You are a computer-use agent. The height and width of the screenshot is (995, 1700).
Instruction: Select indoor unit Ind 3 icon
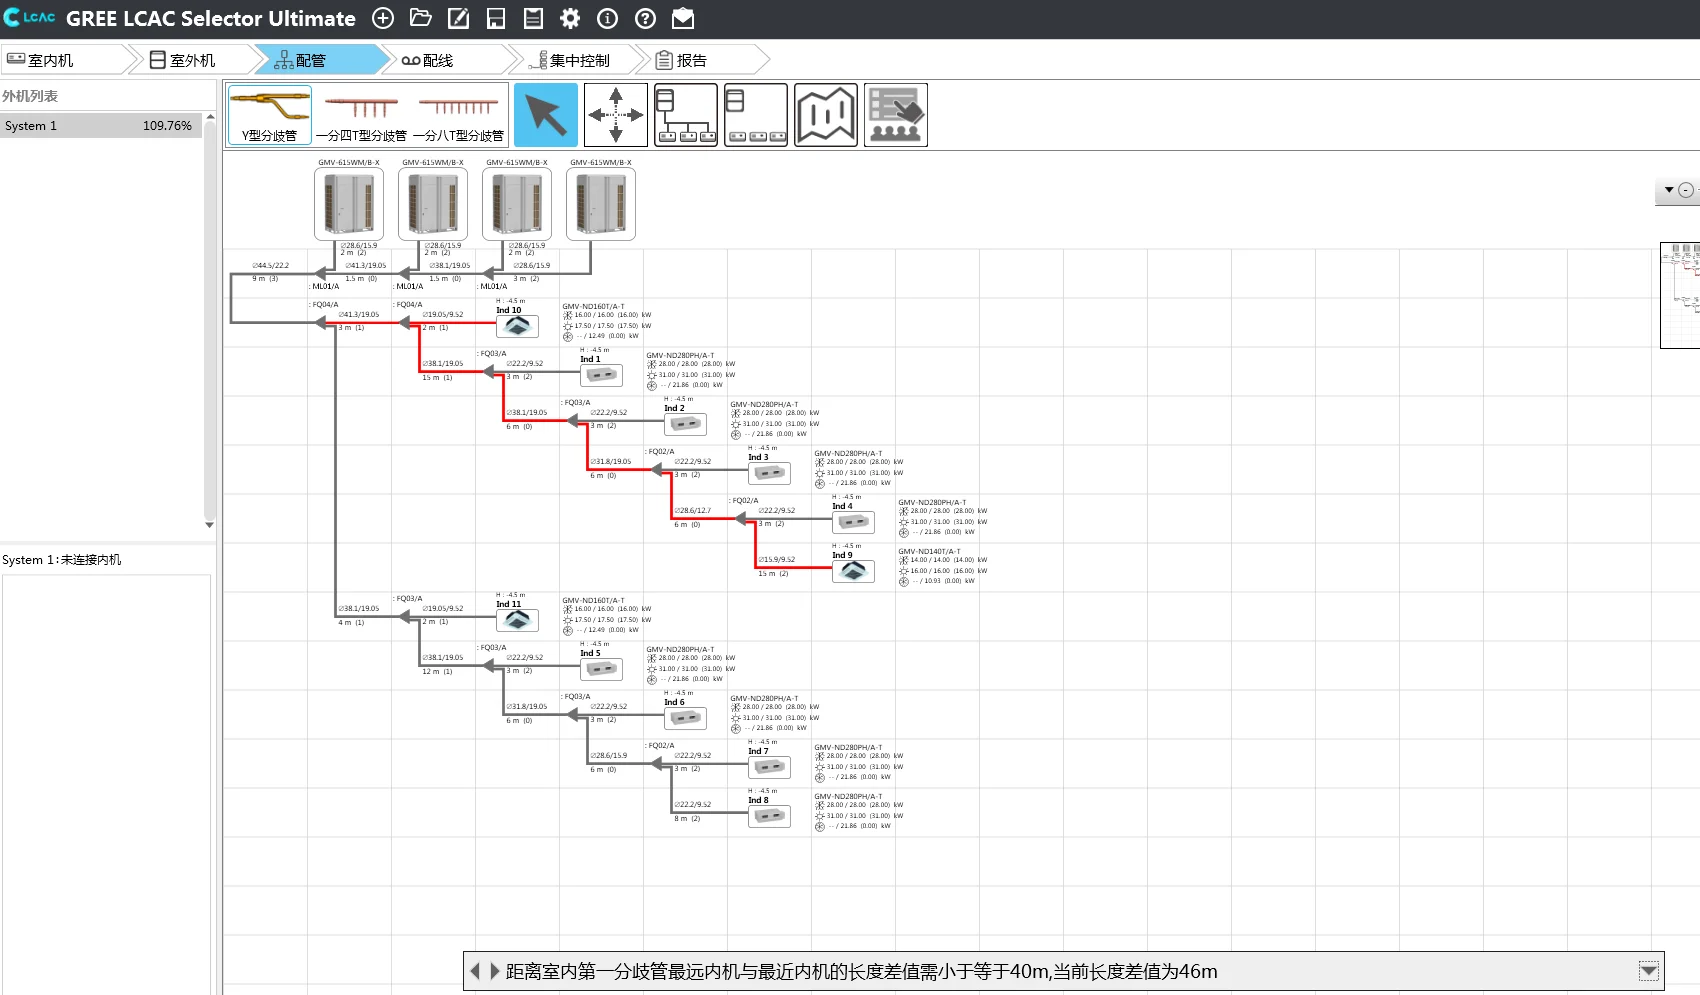[769, 473]
